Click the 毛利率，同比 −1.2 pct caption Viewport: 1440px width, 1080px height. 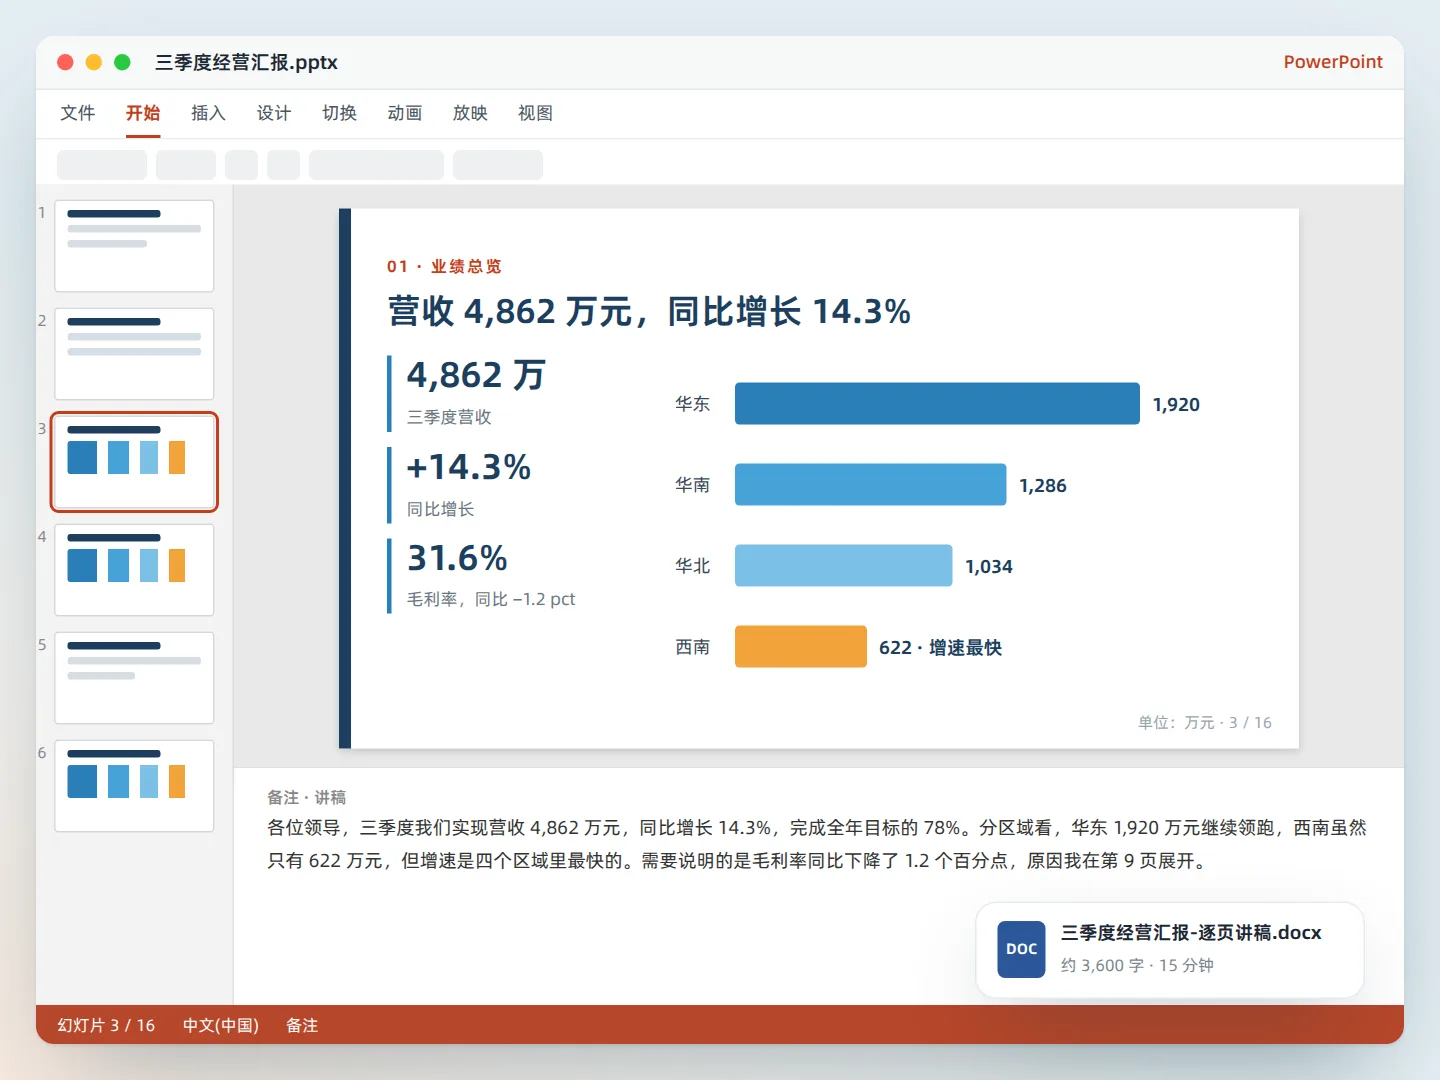coord(491,599)
